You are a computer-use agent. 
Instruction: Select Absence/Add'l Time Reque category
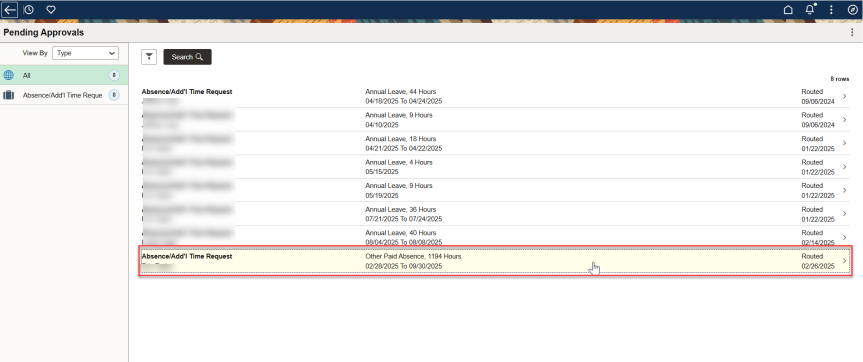pyautogui.click(x=64, y=95)
